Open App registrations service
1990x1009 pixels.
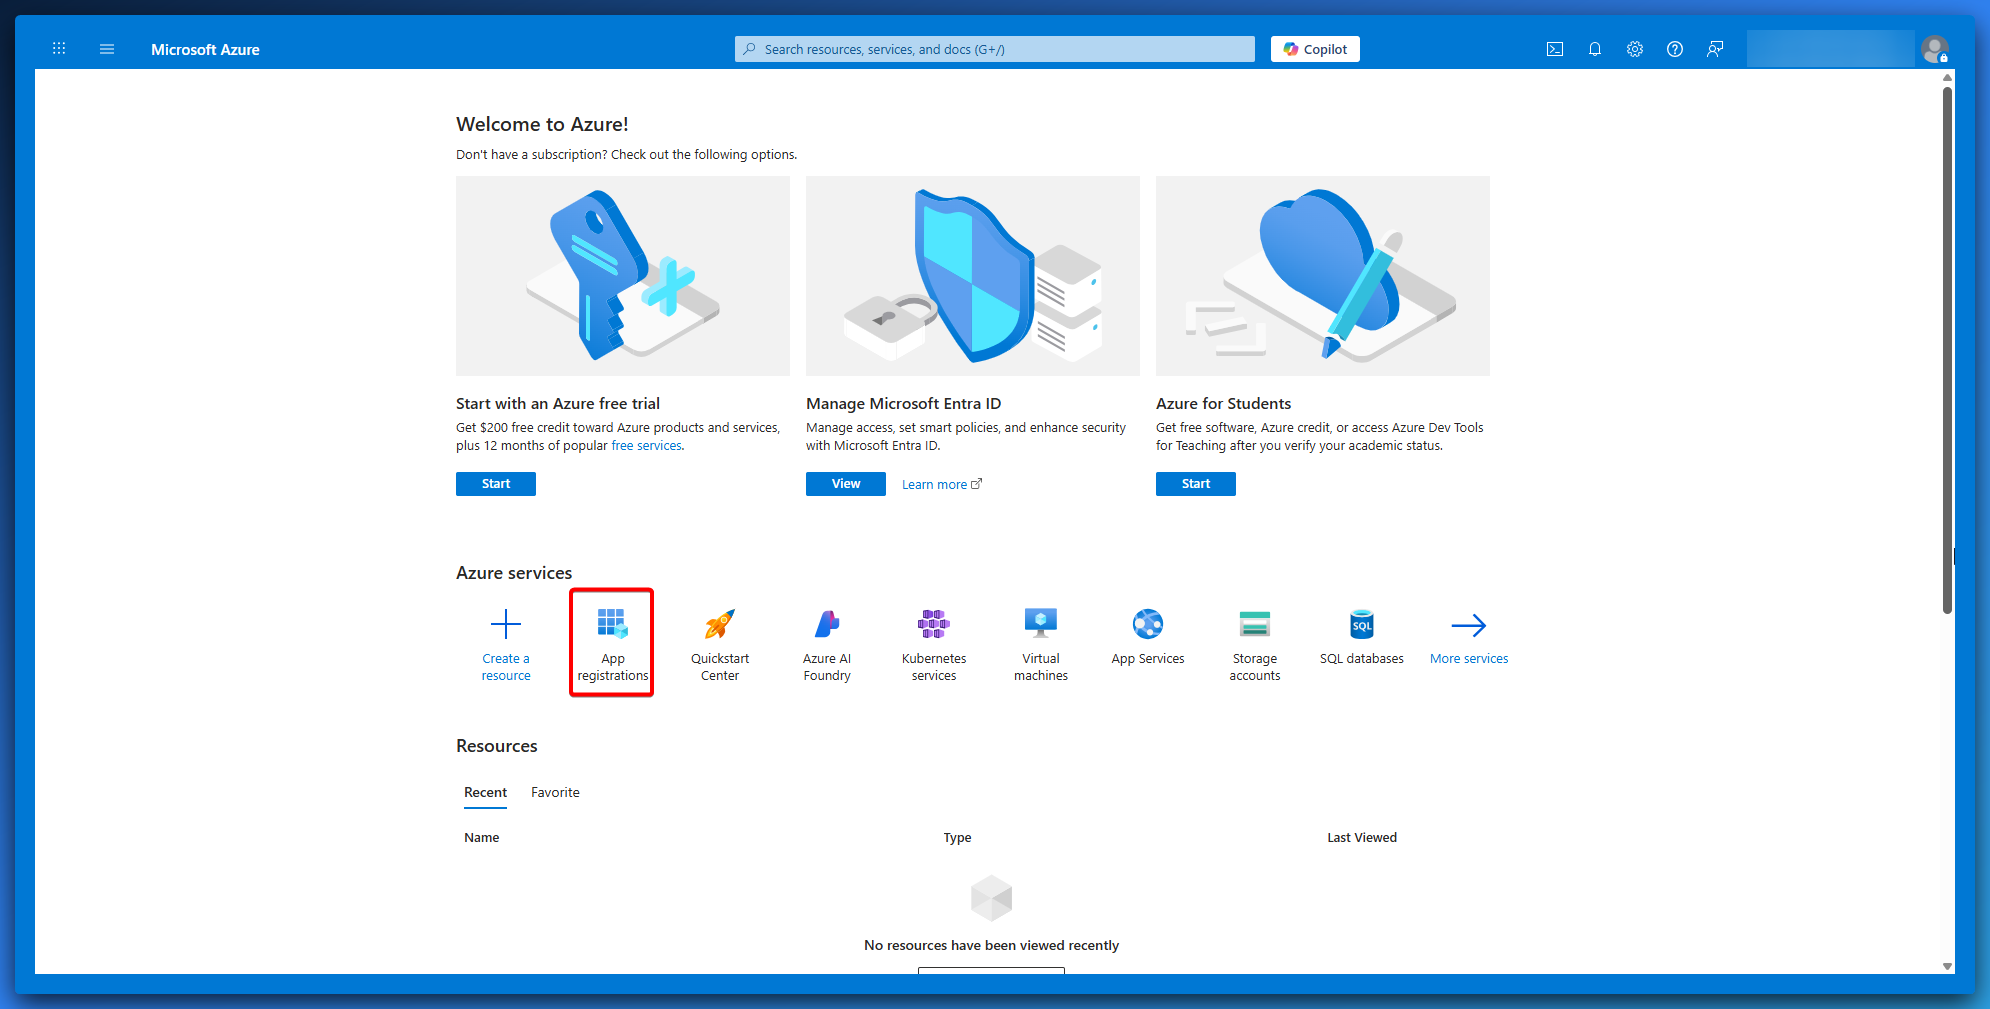(612, 643)
